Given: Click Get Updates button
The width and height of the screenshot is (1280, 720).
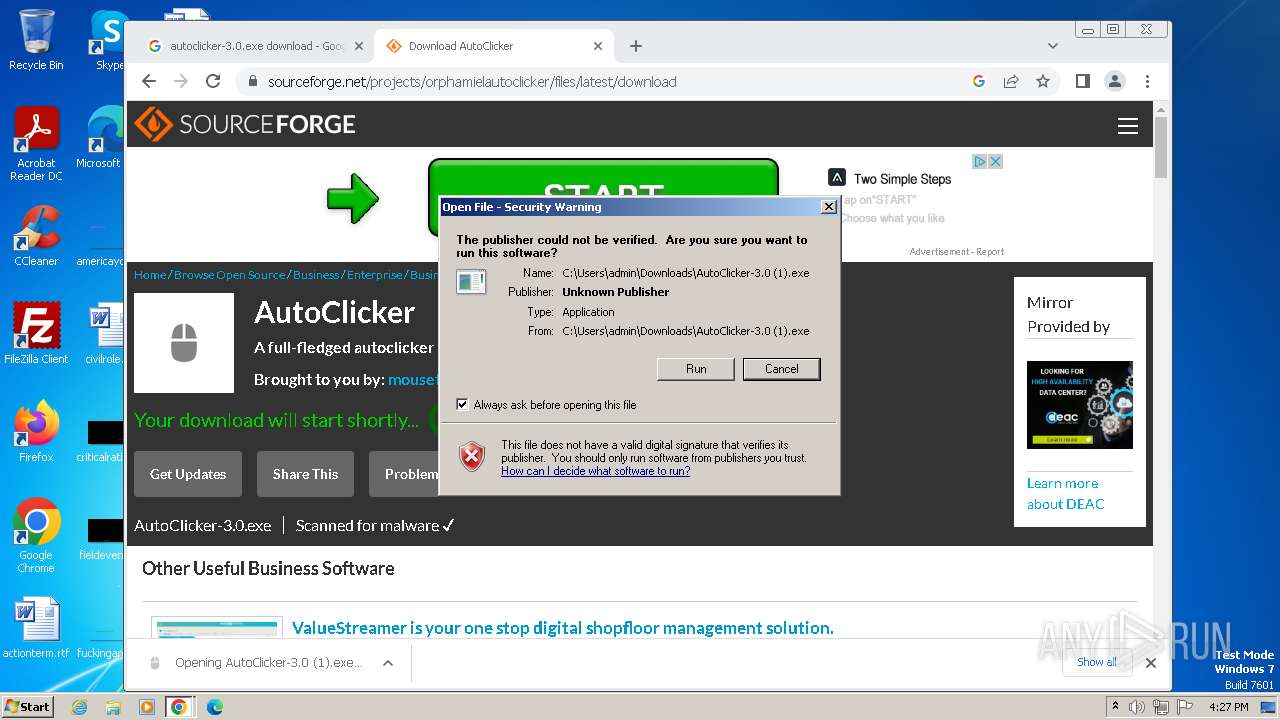Looking at the screenshot, I should coord(188,474).
